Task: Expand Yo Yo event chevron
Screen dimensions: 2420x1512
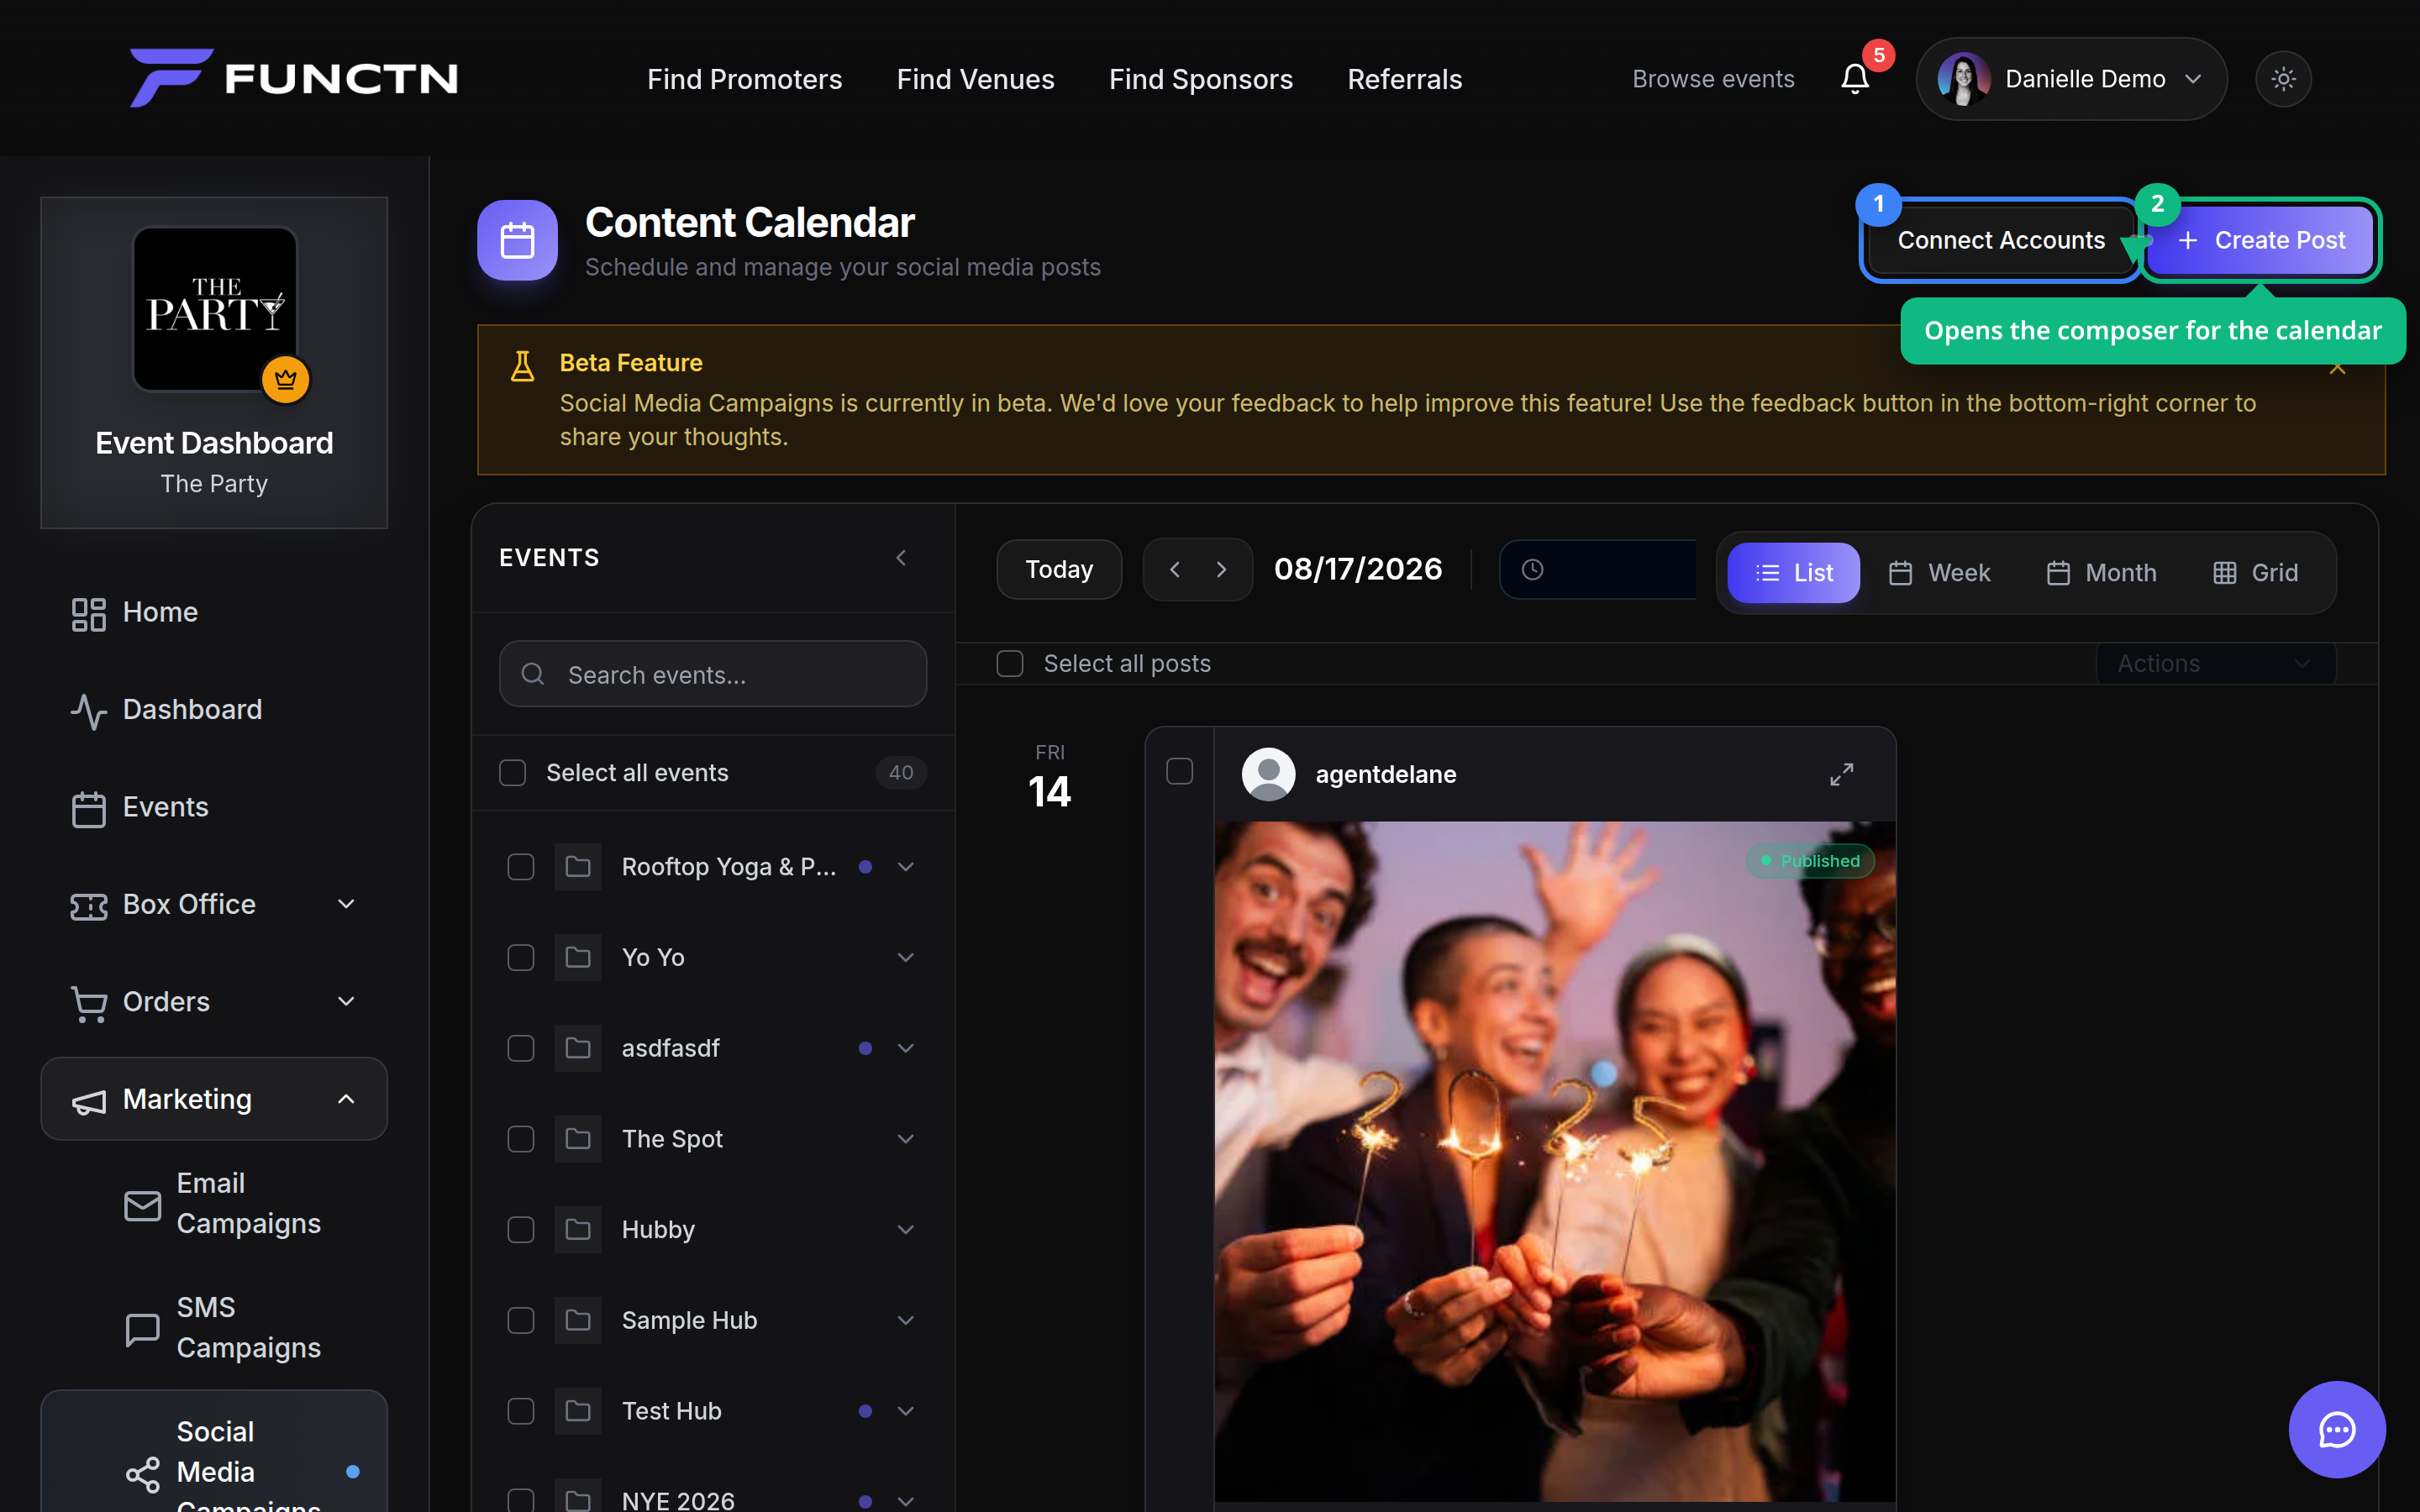Action: 906,957
